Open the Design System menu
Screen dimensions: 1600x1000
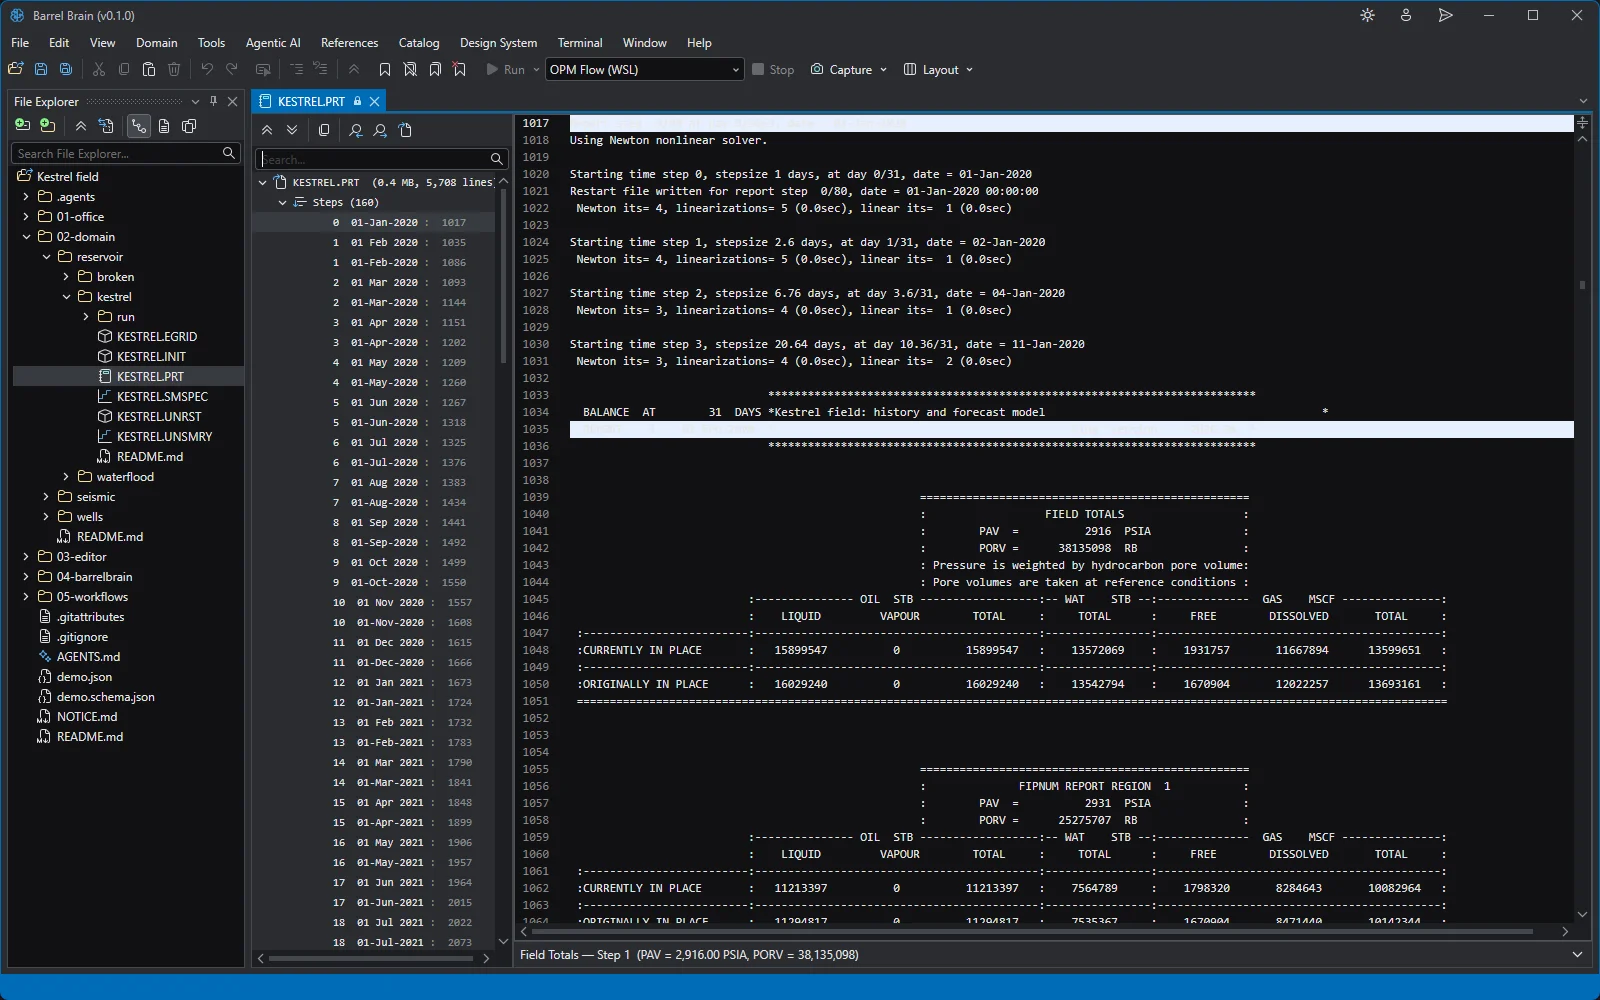click(498, 43)
